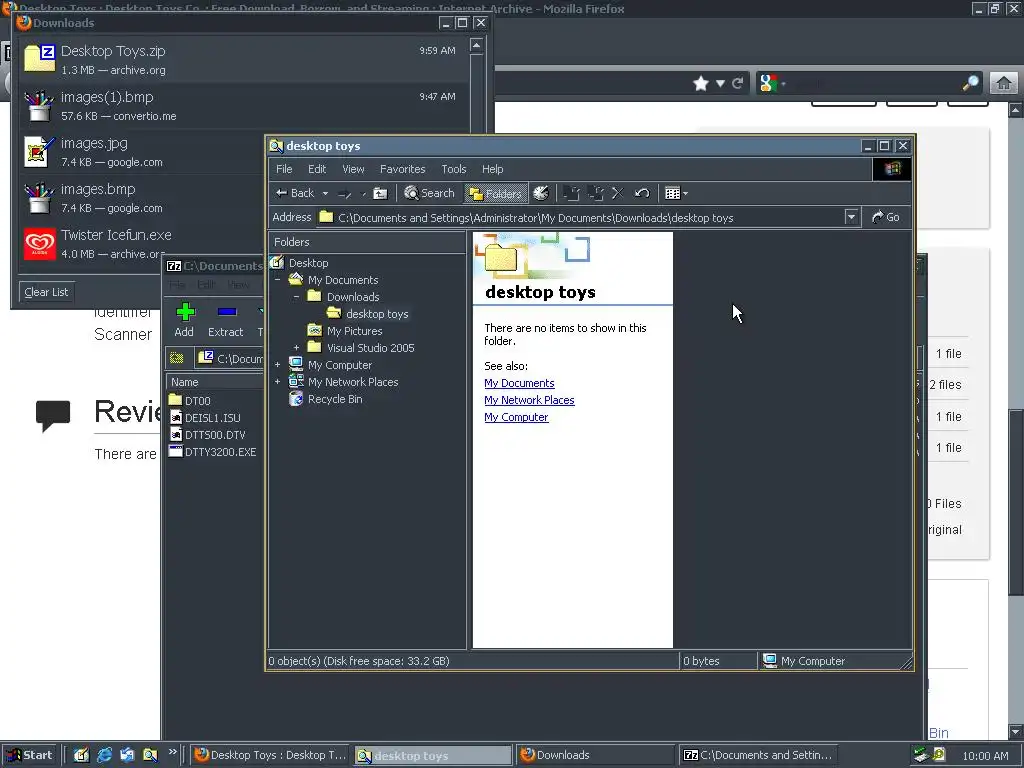The height and width of the screenshot is (768, 1024).
Task: Expand the My Network Places tree node
Action: [x=278, y=382]
